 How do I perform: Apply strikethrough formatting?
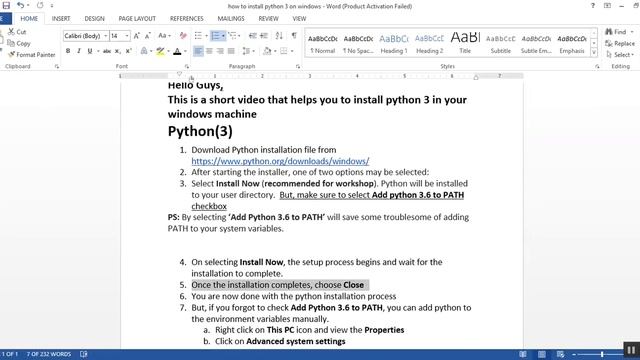coord(107,51)
